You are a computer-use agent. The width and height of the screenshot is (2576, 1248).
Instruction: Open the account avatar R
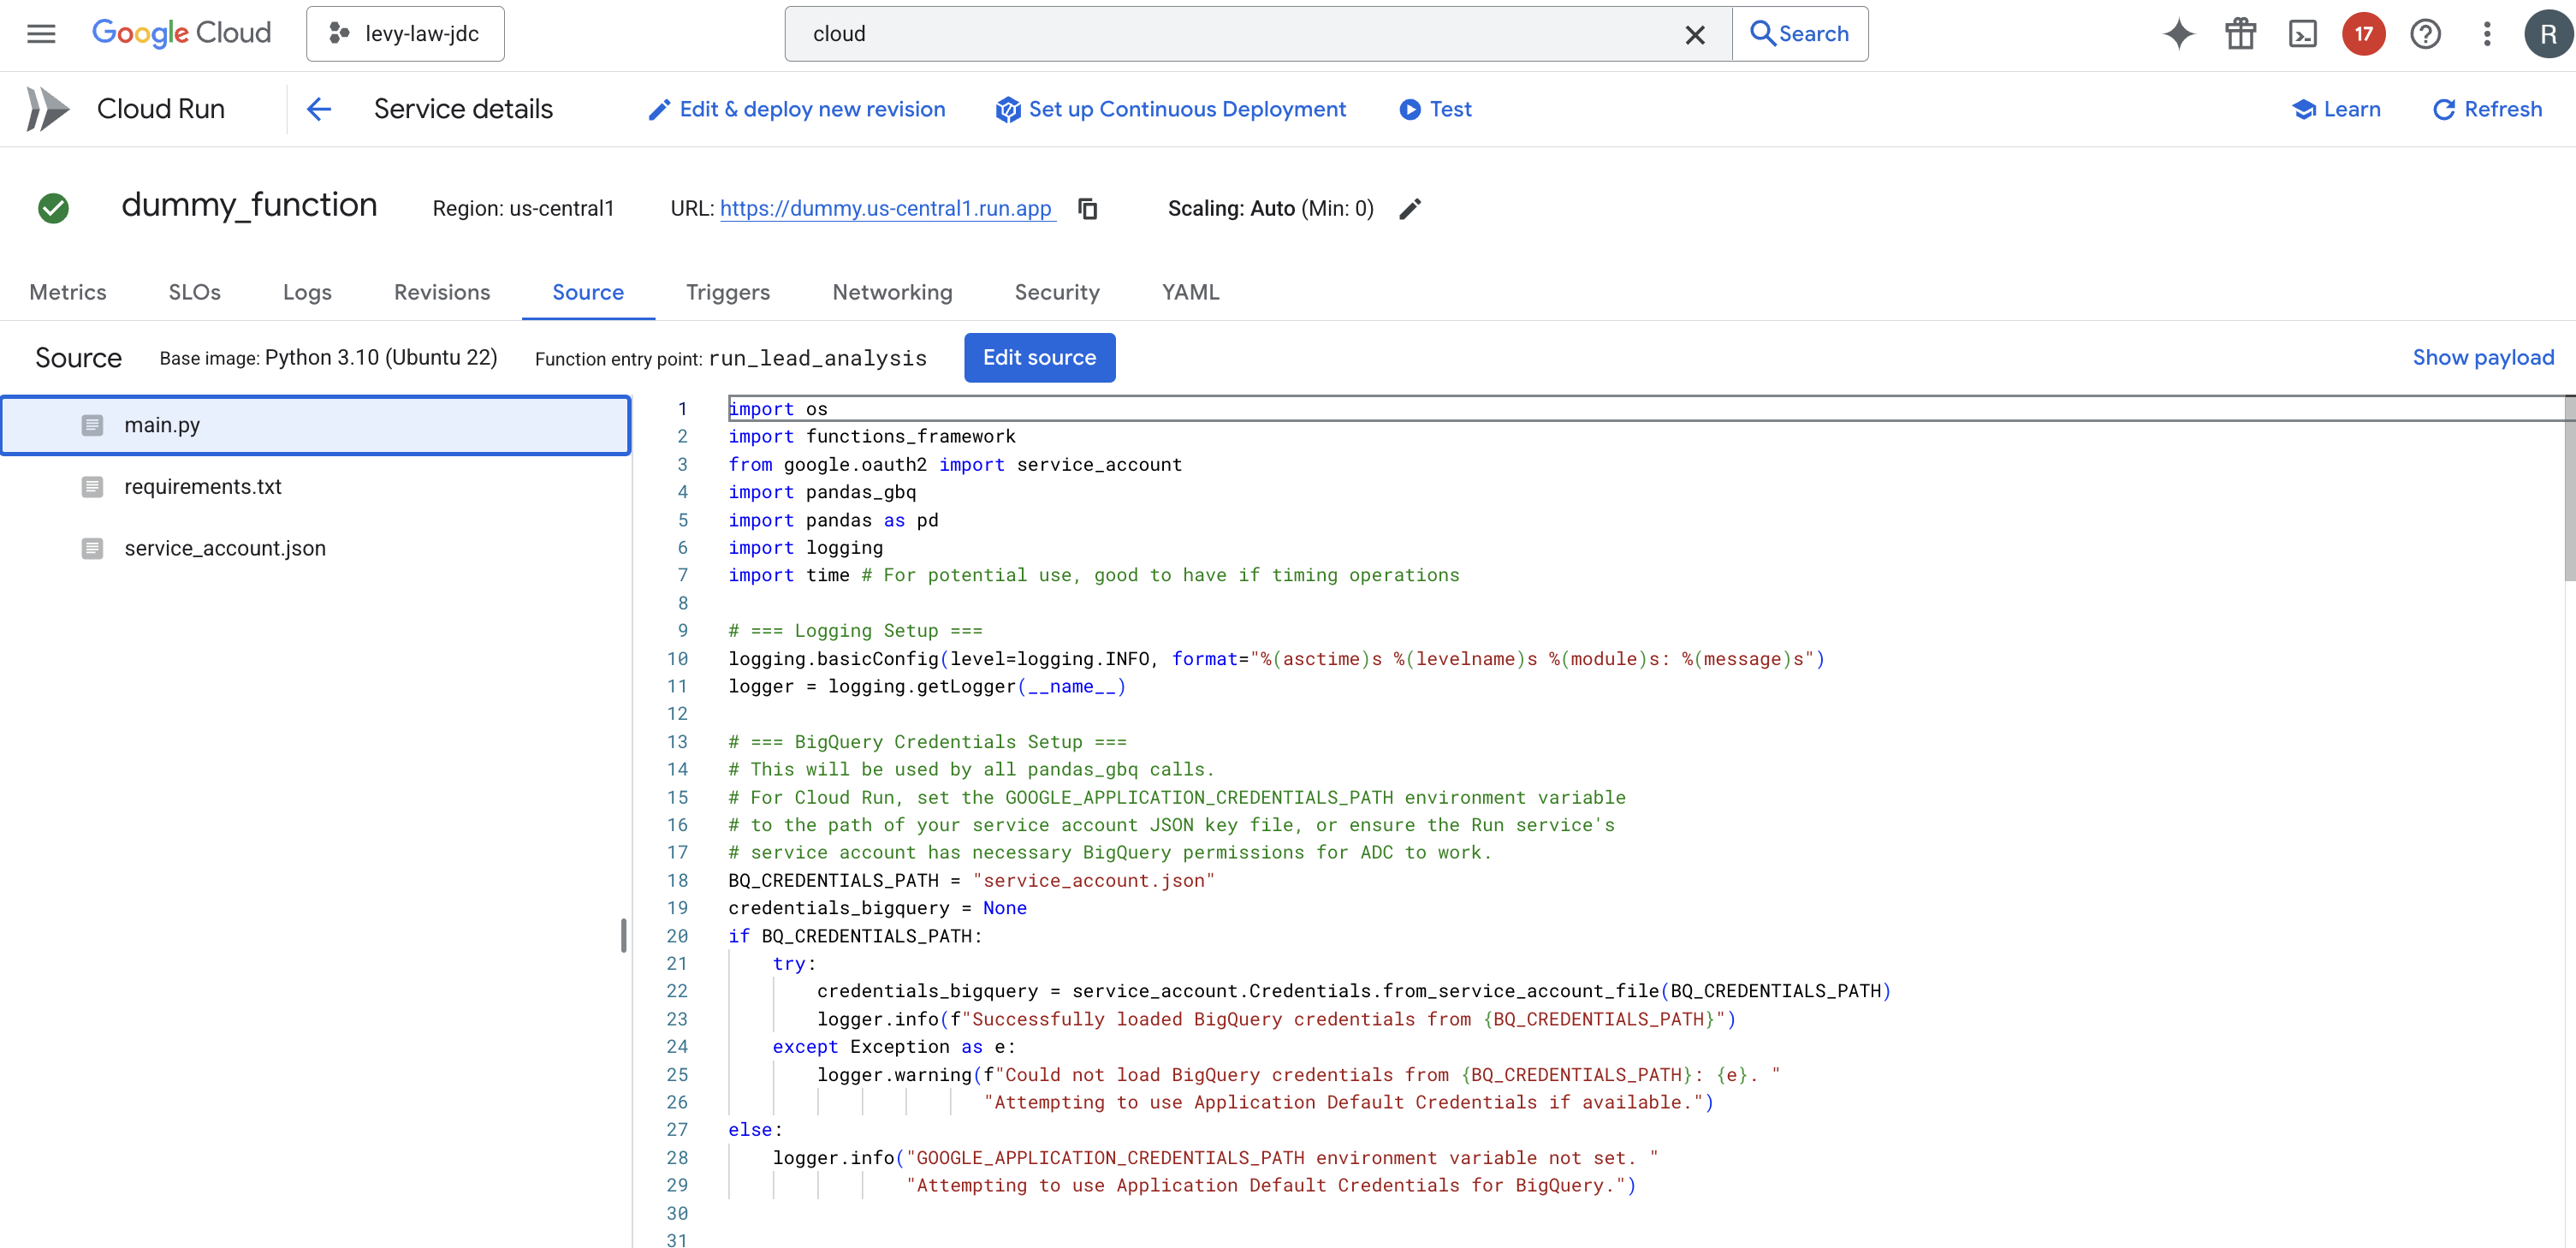[2547, 34]
